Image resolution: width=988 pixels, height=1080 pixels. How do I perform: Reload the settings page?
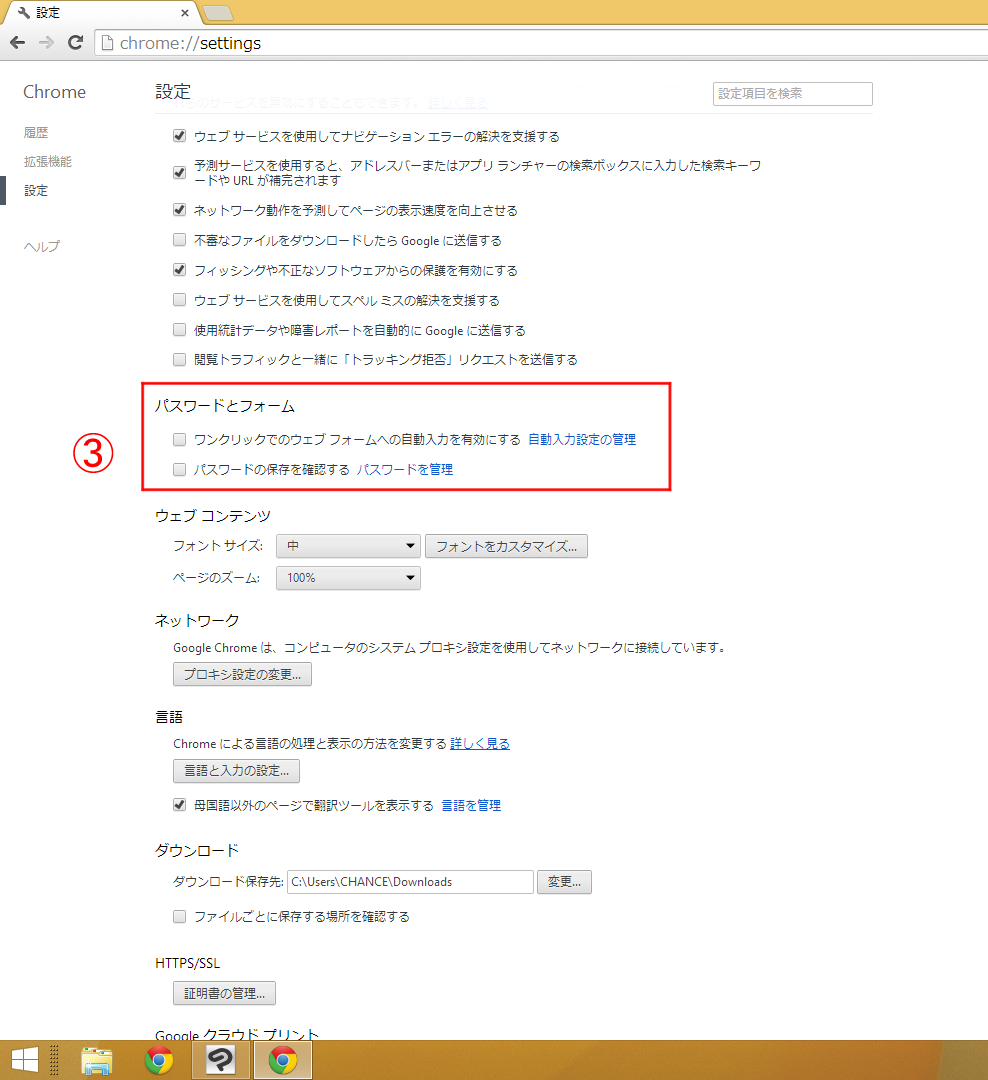coord(76,43)
